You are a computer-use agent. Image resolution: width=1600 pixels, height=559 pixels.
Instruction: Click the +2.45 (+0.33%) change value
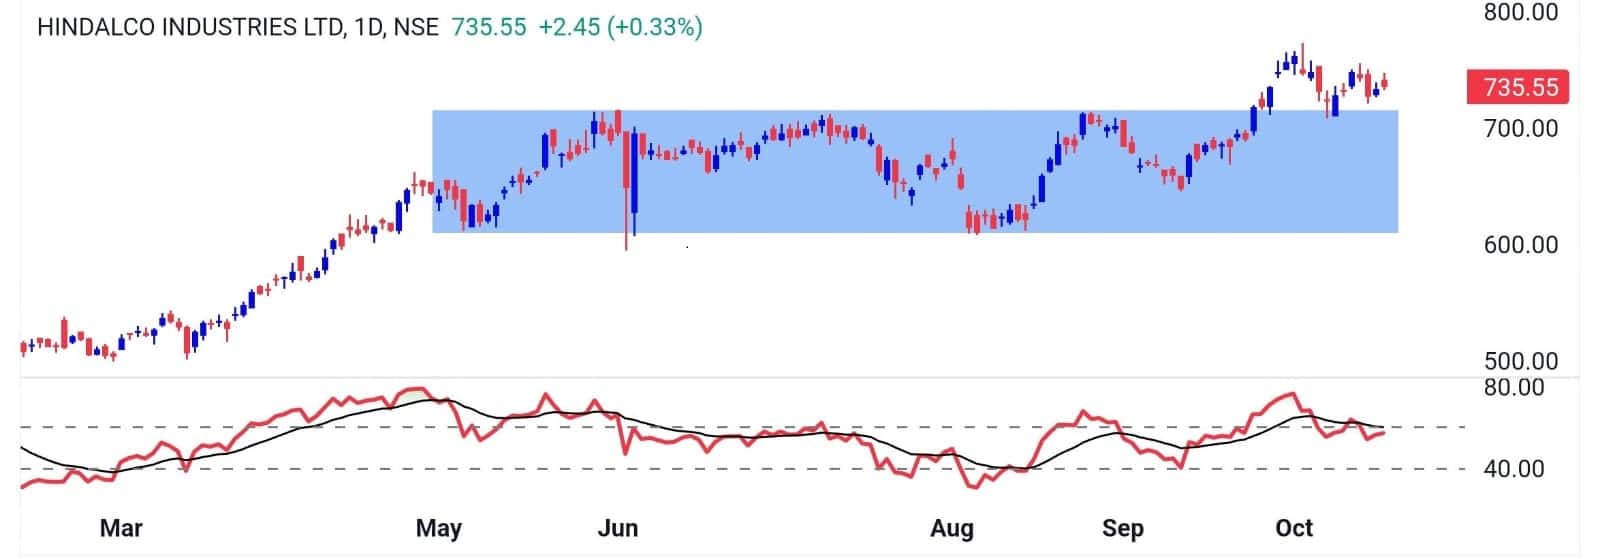tap(620, 27)
